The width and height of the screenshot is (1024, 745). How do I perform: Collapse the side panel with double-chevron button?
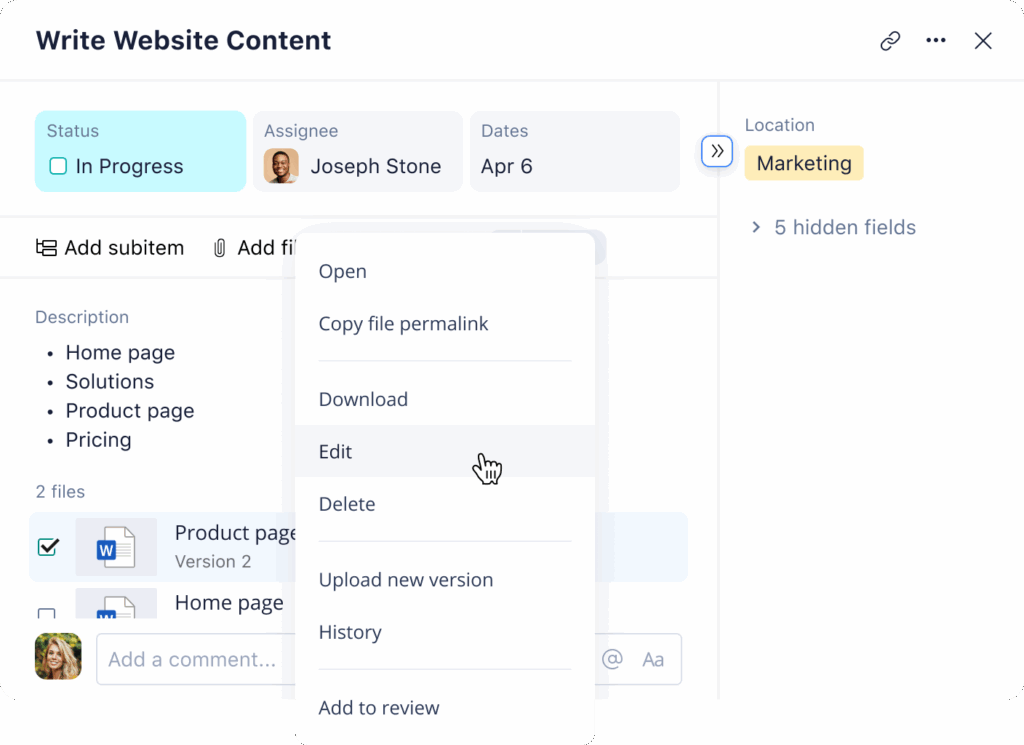tap(717, 151)
